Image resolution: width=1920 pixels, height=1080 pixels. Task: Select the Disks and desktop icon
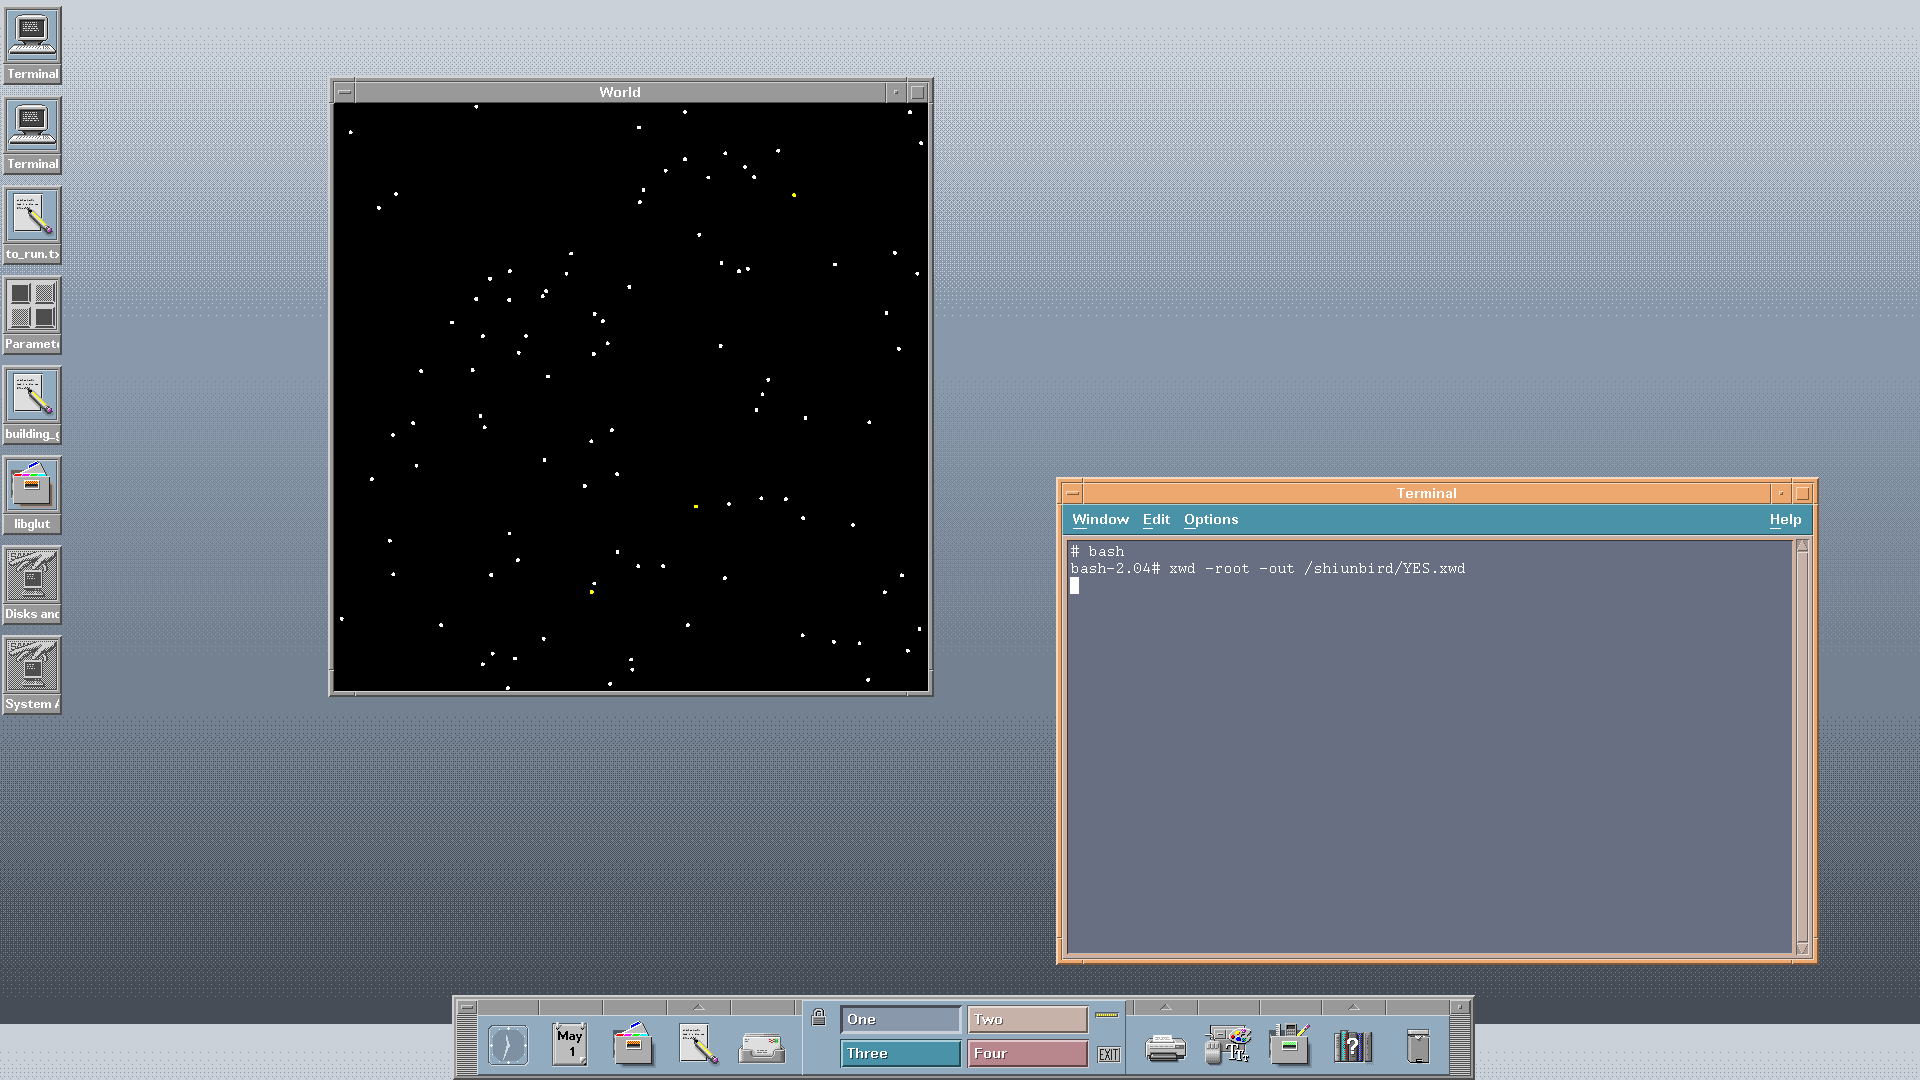(x=32, y=586)
